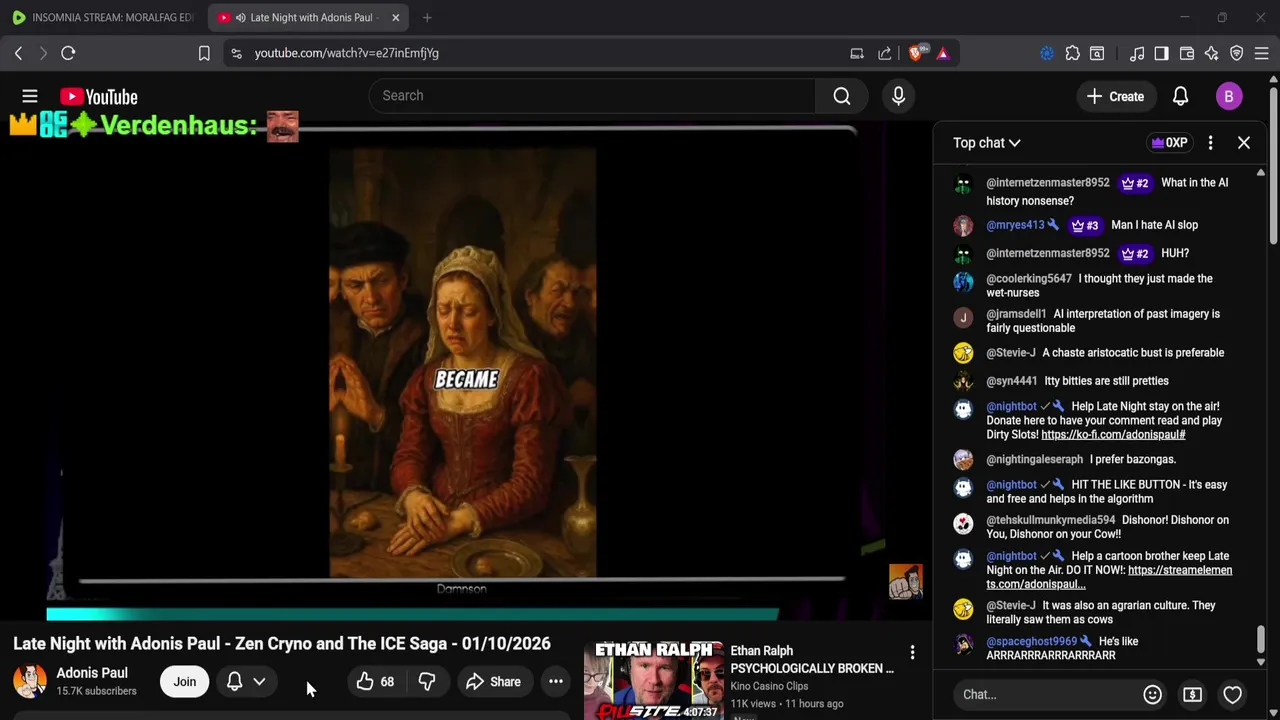This screenshot has width=1280, height=720.
Task: Select the Late Night with Adonis Paul tab
Action: (x=310, y=17)
